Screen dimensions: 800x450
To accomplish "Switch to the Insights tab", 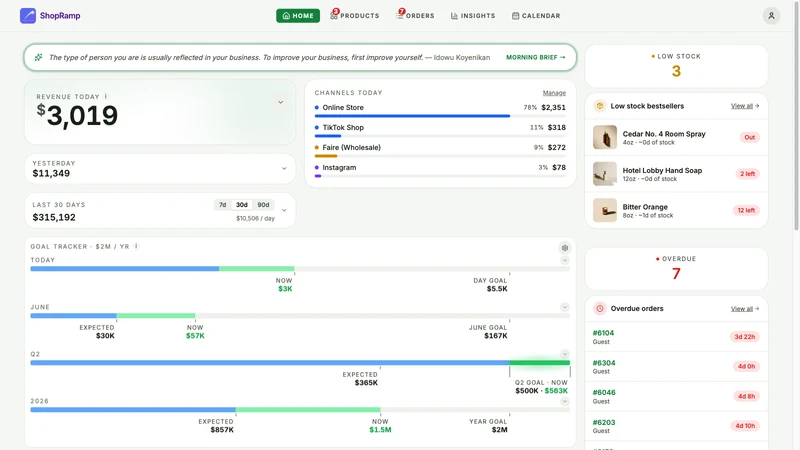I will click(x=473, y=16).
